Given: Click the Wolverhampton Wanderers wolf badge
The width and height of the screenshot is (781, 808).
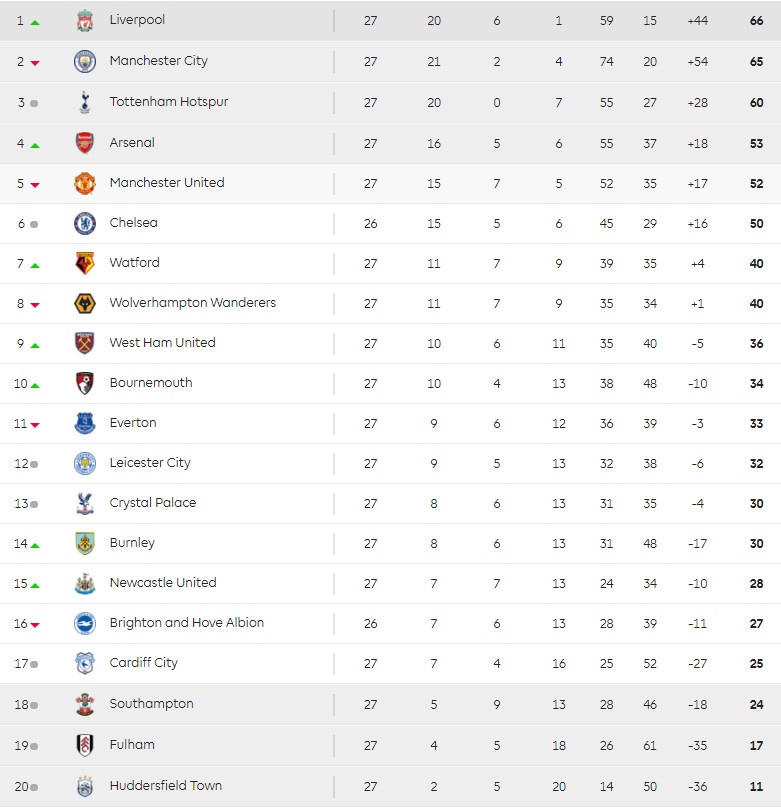Looking at the screenshot, I should point(85,303).
